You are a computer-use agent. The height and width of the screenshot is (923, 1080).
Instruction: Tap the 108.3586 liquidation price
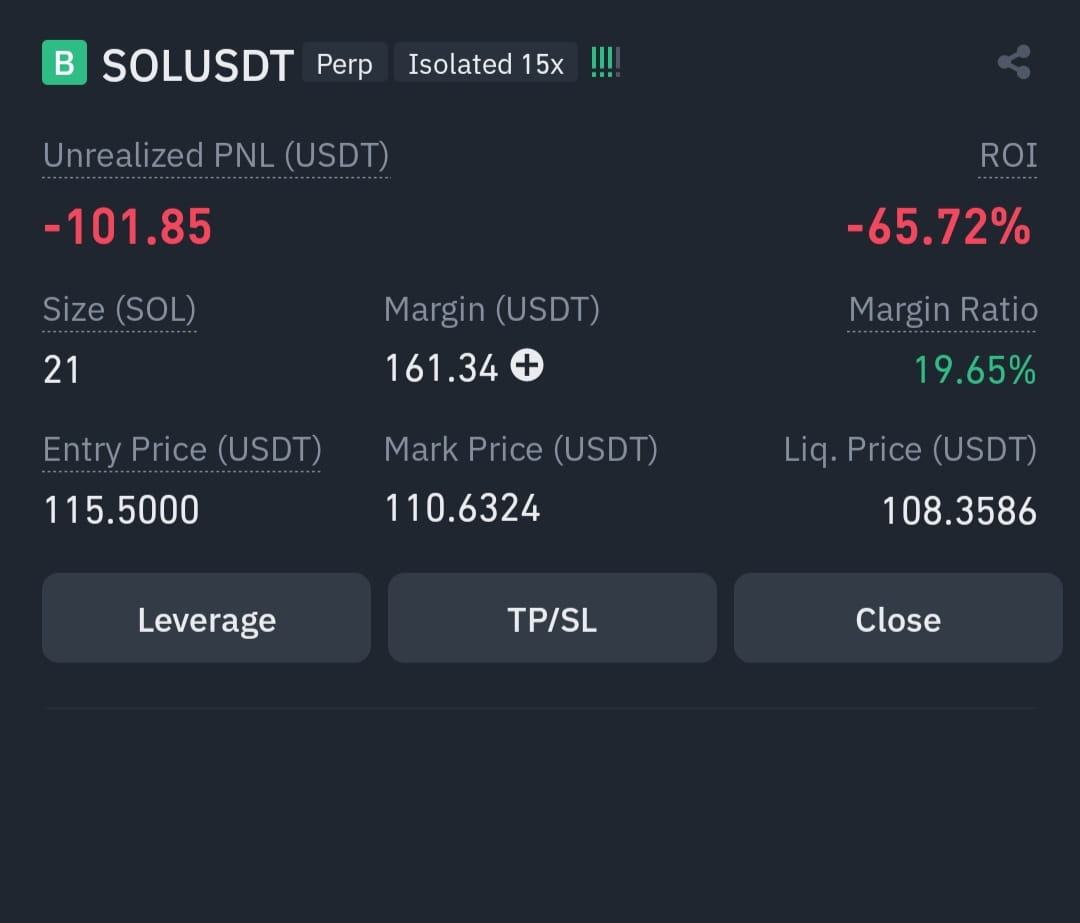coord(959,511)
